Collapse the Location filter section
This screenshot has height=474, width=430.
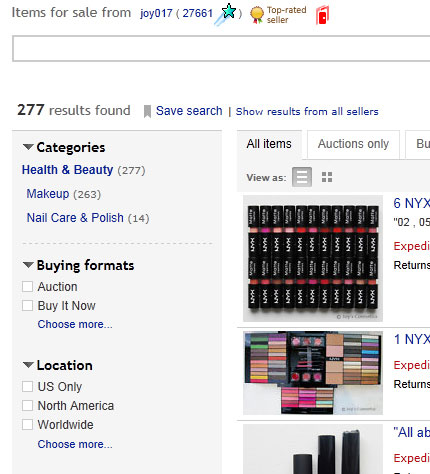[28, 365]
